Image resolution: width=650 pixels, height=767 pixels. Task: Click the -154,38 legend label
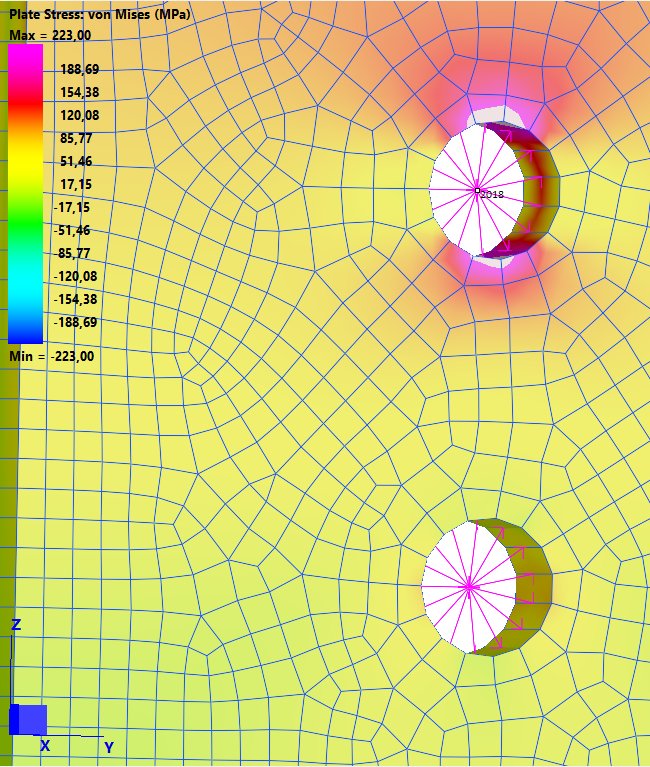[76, 299]
